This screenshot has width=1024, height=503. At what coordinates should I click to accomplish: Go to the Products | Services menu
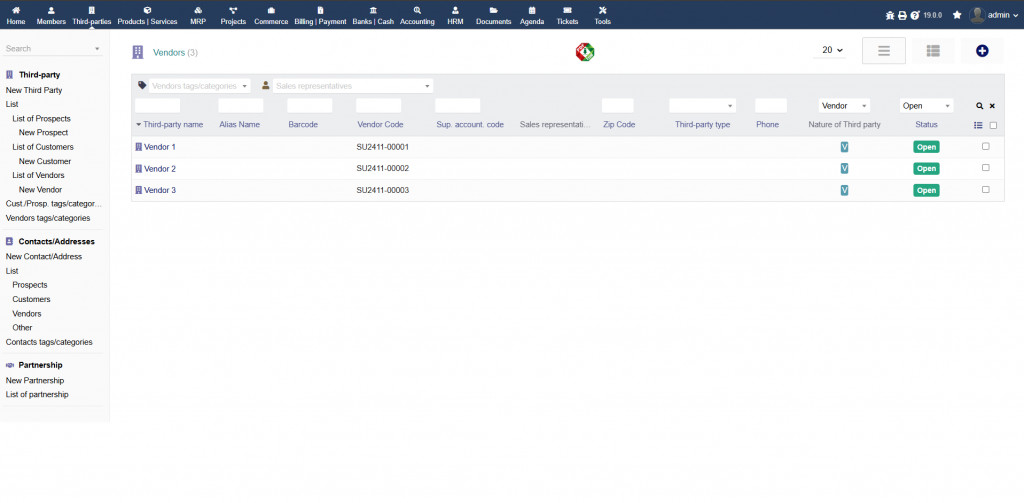coord(147,15)
